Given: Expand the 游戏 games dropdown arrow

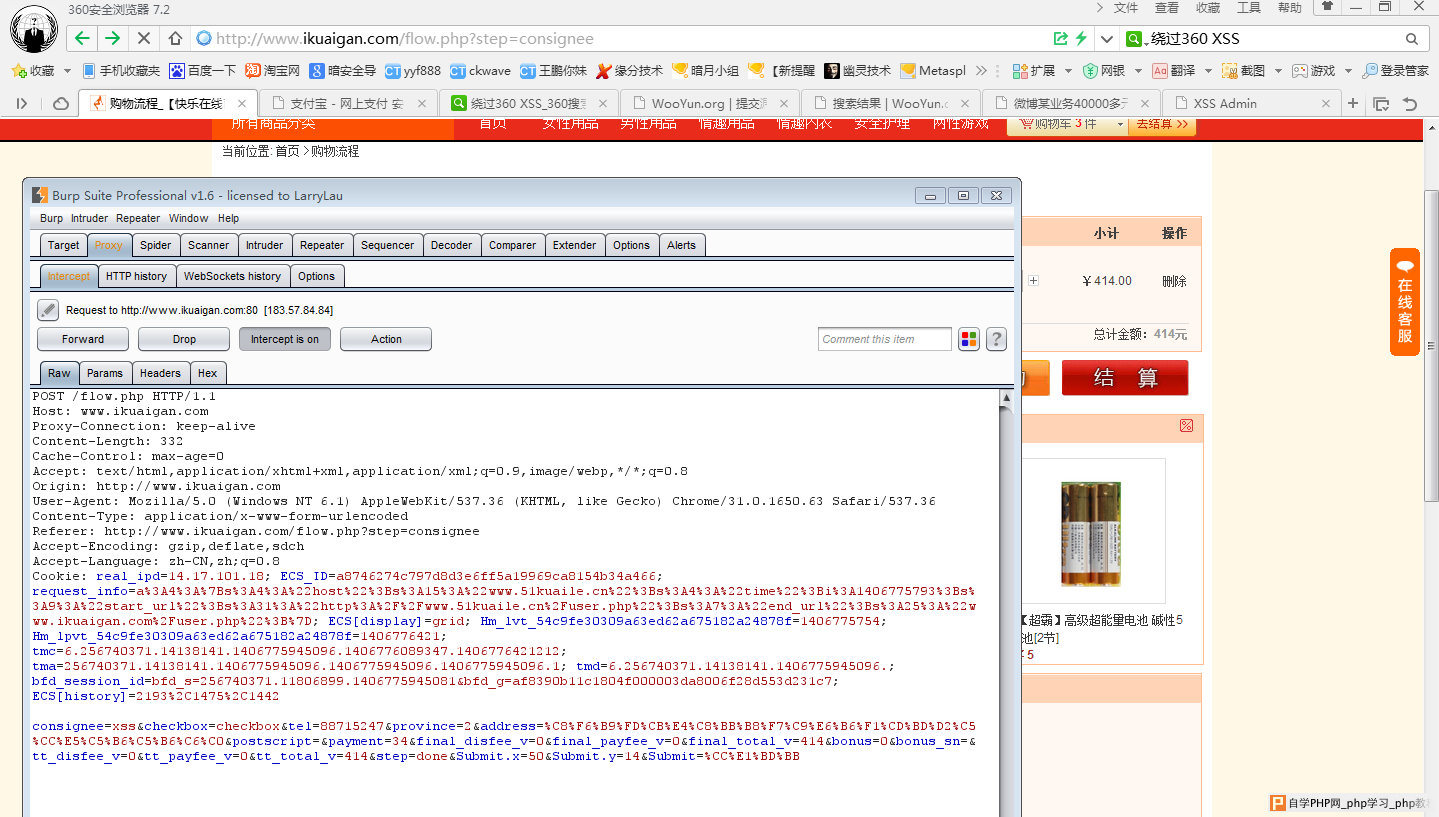Looking at the screenshot, I should 1349,71.
